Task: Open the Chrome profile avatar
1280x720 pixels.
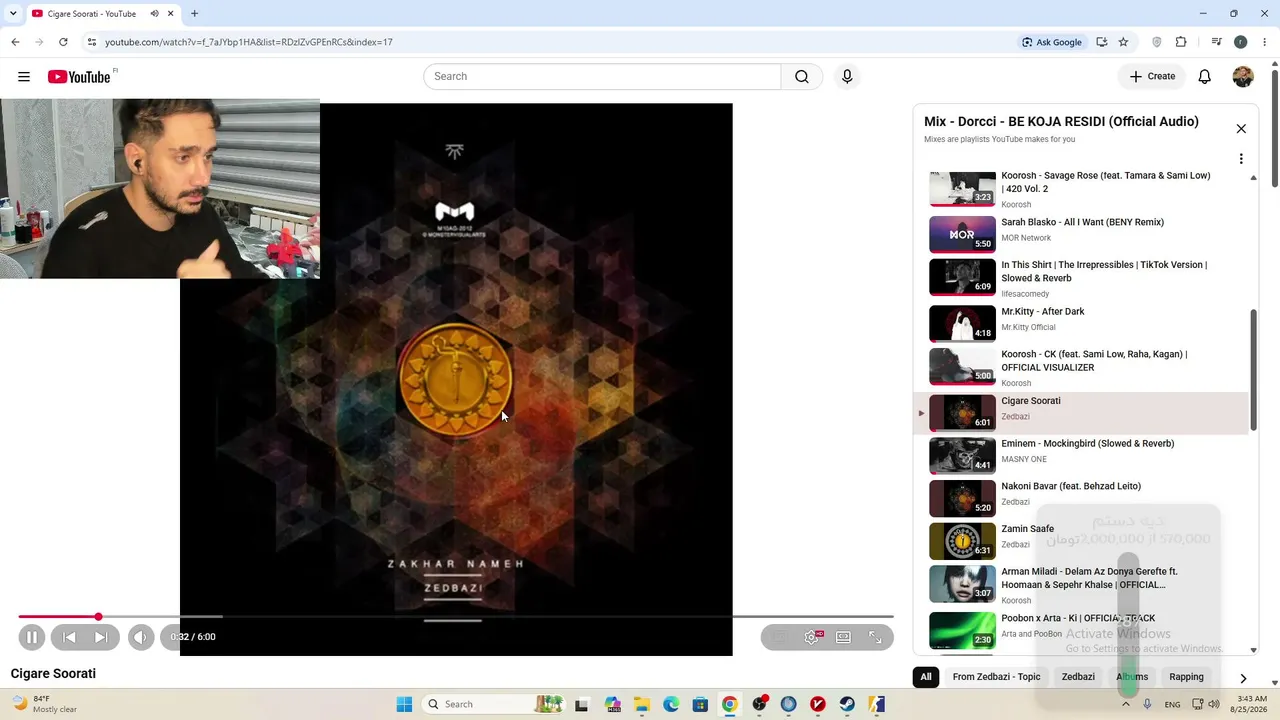Action: (1241, 42)
